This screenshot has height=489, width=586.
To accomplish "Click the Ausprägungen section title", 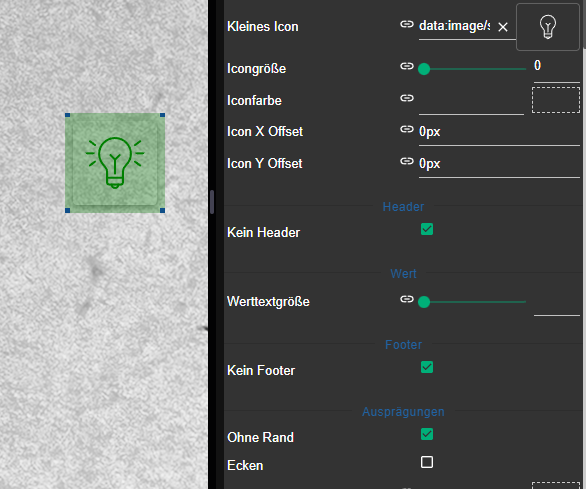I will pyautogui.click(x=403, y=412).
